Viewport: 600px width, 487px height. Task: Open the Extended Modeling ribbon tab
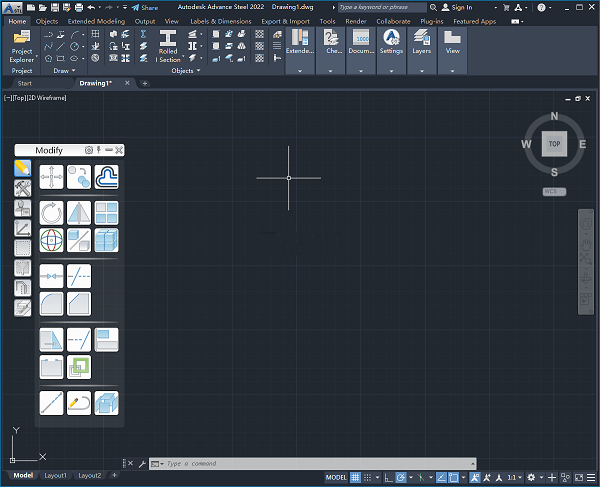[97, 21]
